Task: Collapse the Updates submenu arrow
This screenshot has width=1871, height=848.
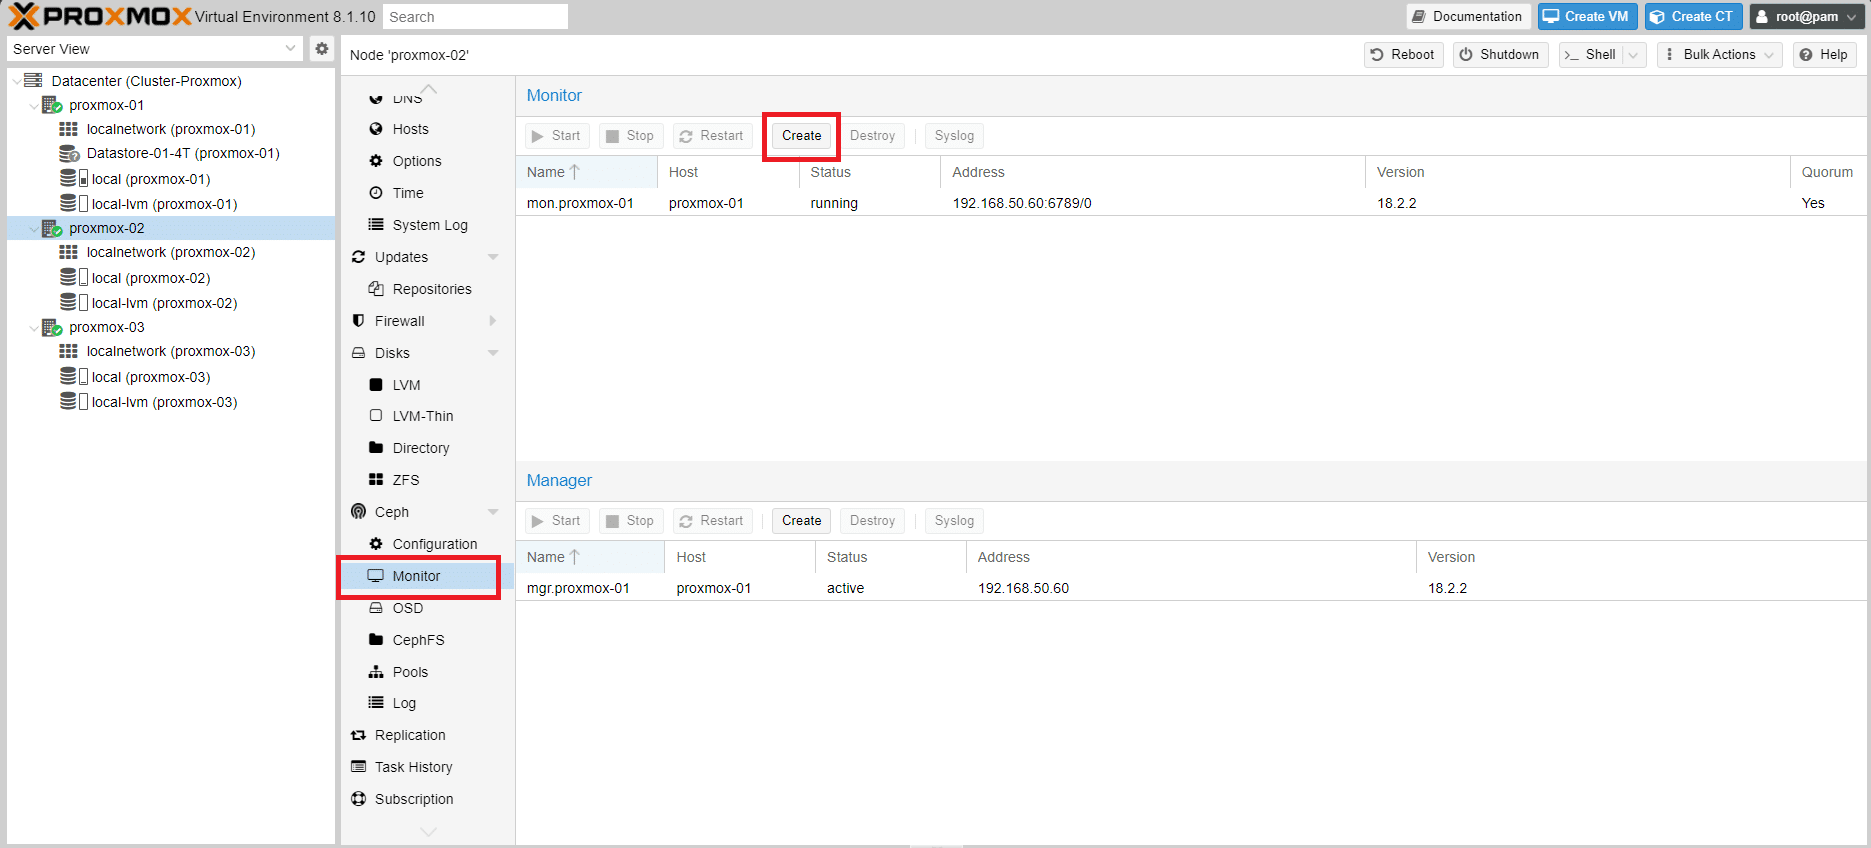Action: 493,257
